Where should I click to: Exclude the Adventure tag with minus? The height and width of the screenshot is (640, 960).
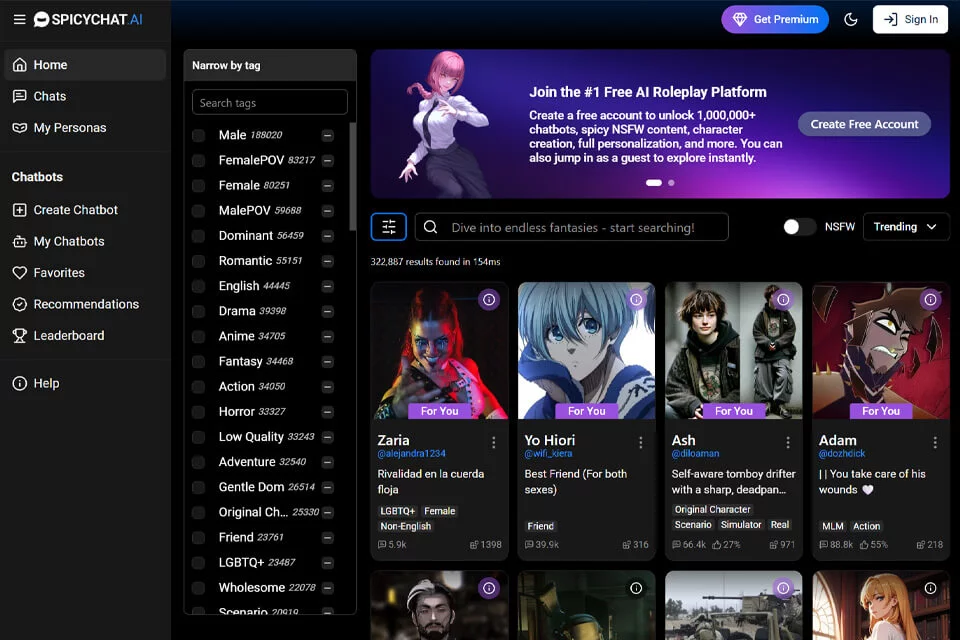(x=328, y=462)
